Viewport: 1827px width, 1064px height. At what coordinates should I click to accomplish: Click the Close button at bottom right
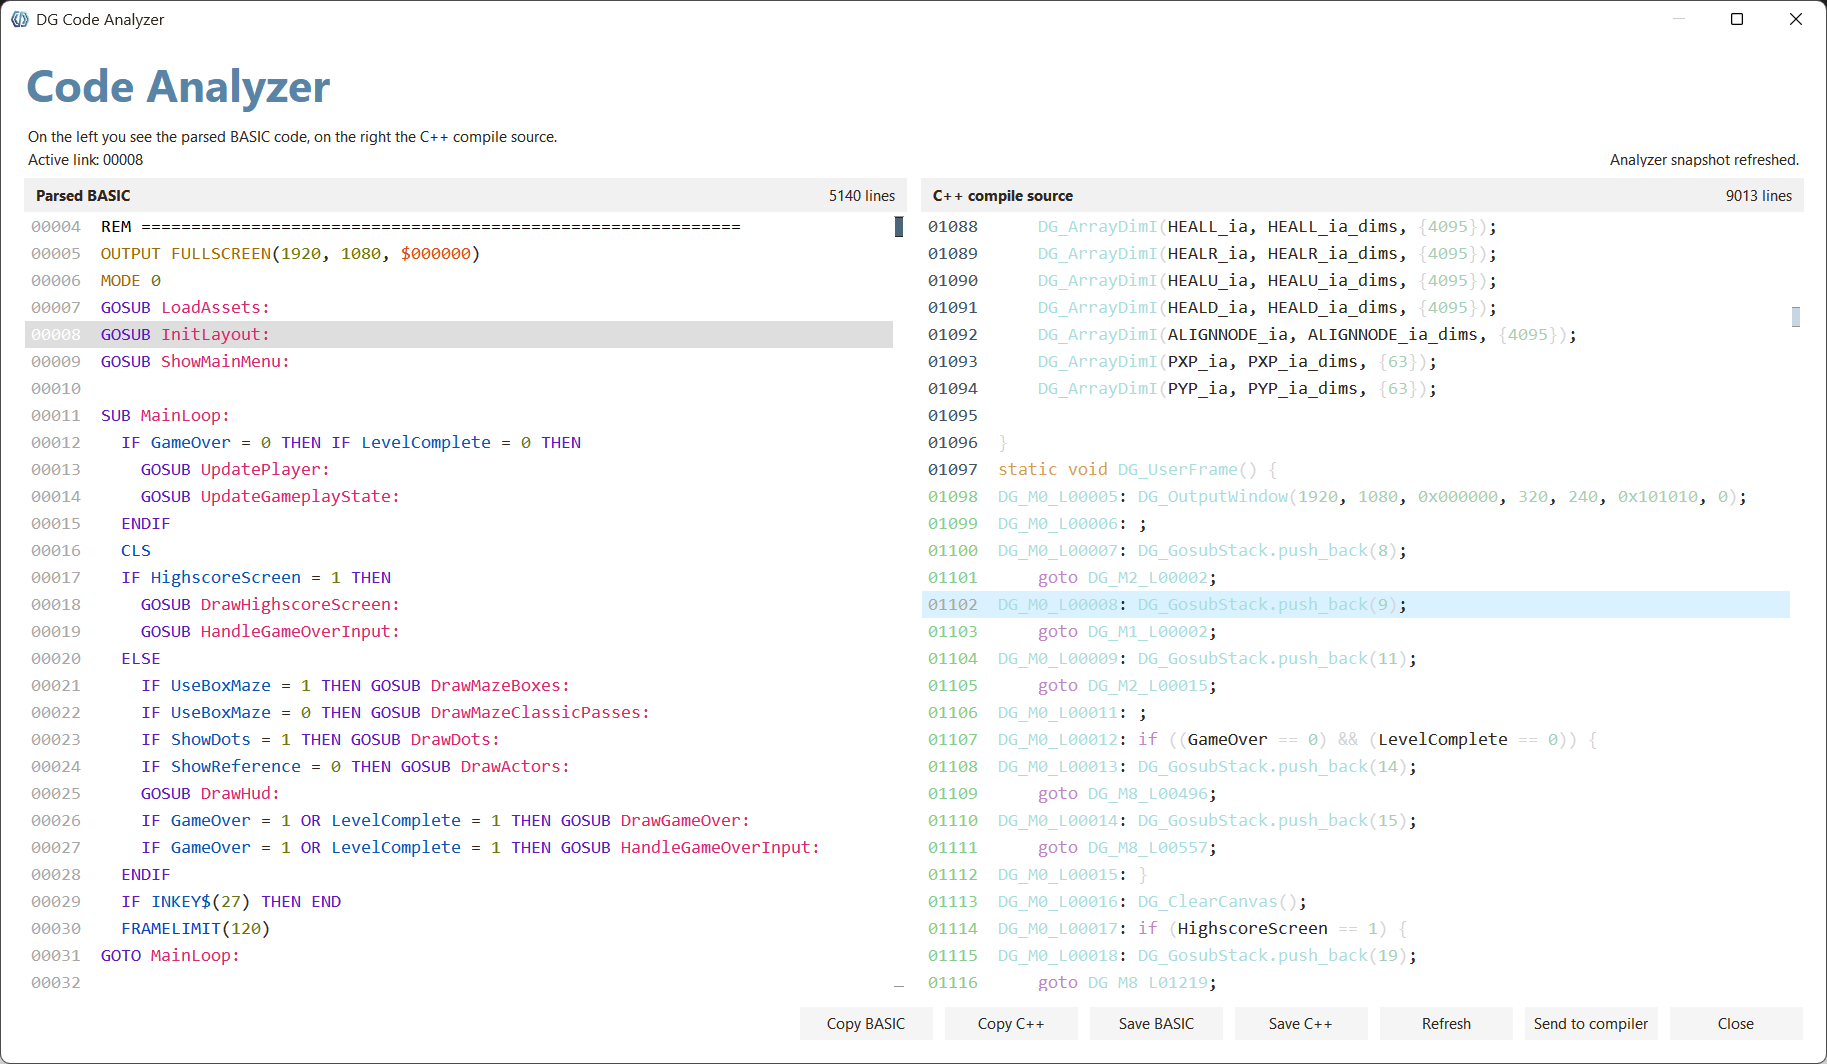(1736, 1023)
